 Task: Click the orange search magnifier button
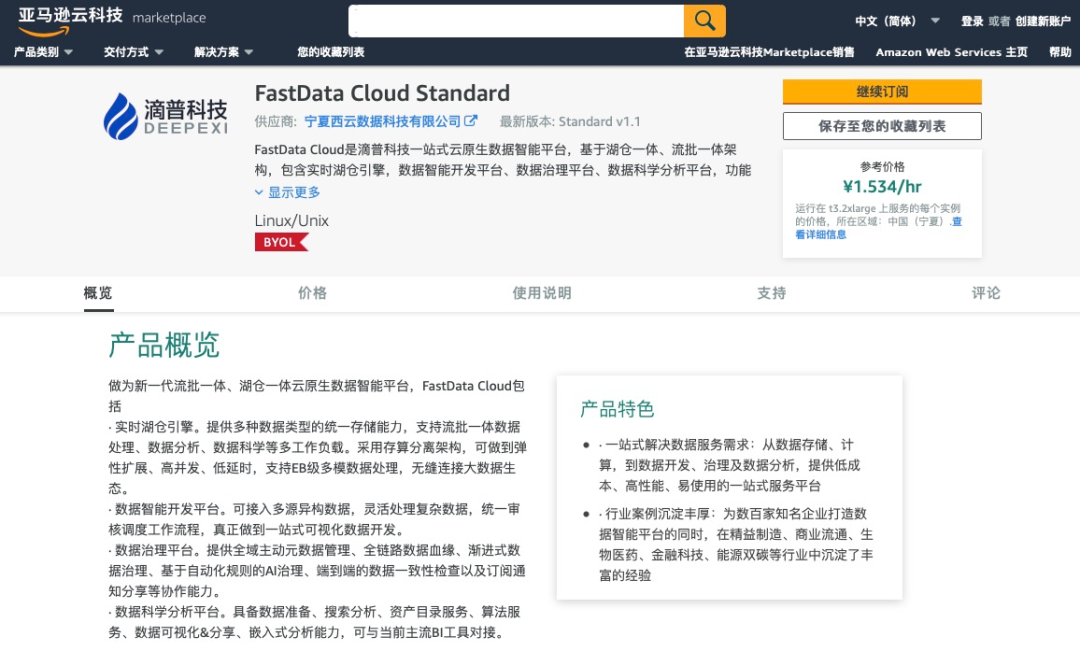704,21
